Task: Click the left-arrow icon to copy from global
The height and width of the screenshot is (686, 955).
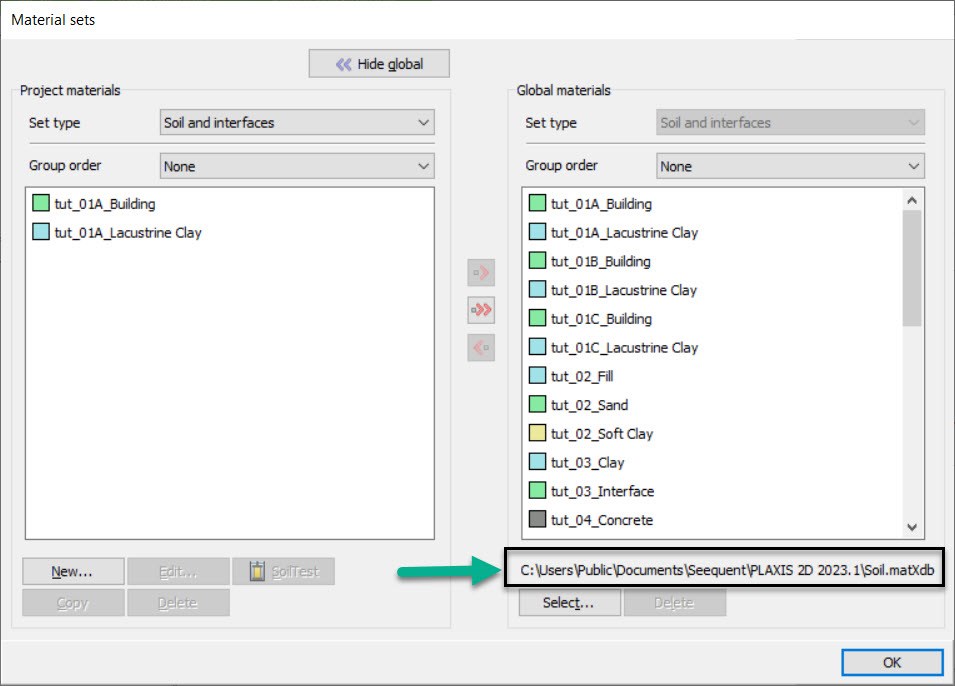Action: (481, 349)
